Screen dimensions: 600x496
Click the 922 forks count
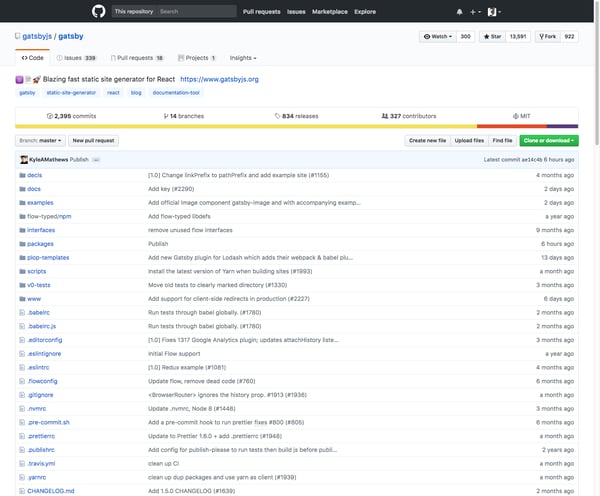pos(569,36)
